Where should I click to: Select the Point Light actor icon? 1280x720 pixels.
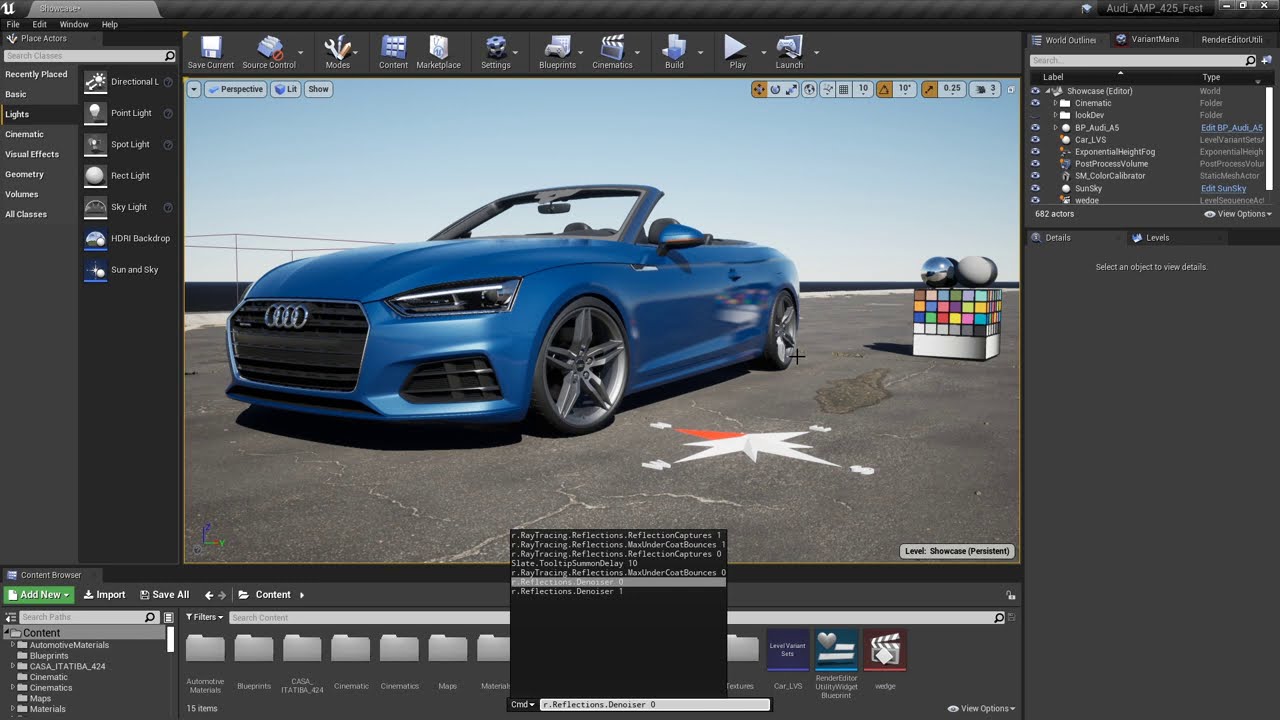[95, 113]
